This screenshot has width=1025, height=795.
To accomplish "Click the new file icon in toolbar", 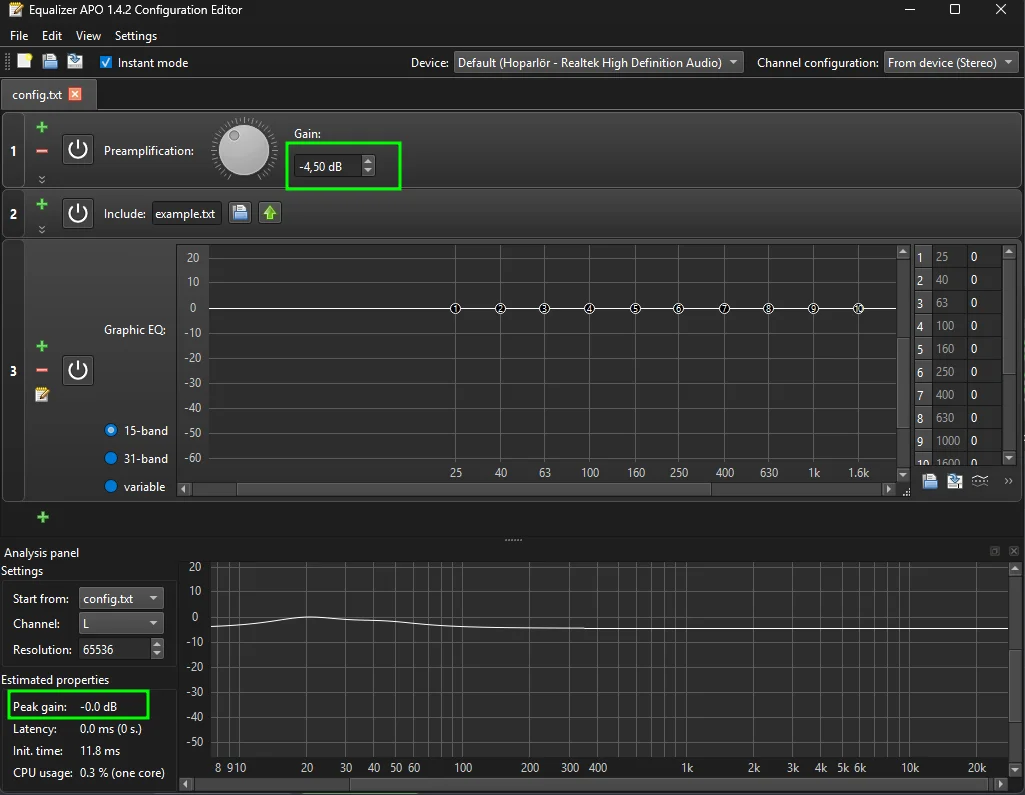I will pyautogui.click(x=24, y=61).
